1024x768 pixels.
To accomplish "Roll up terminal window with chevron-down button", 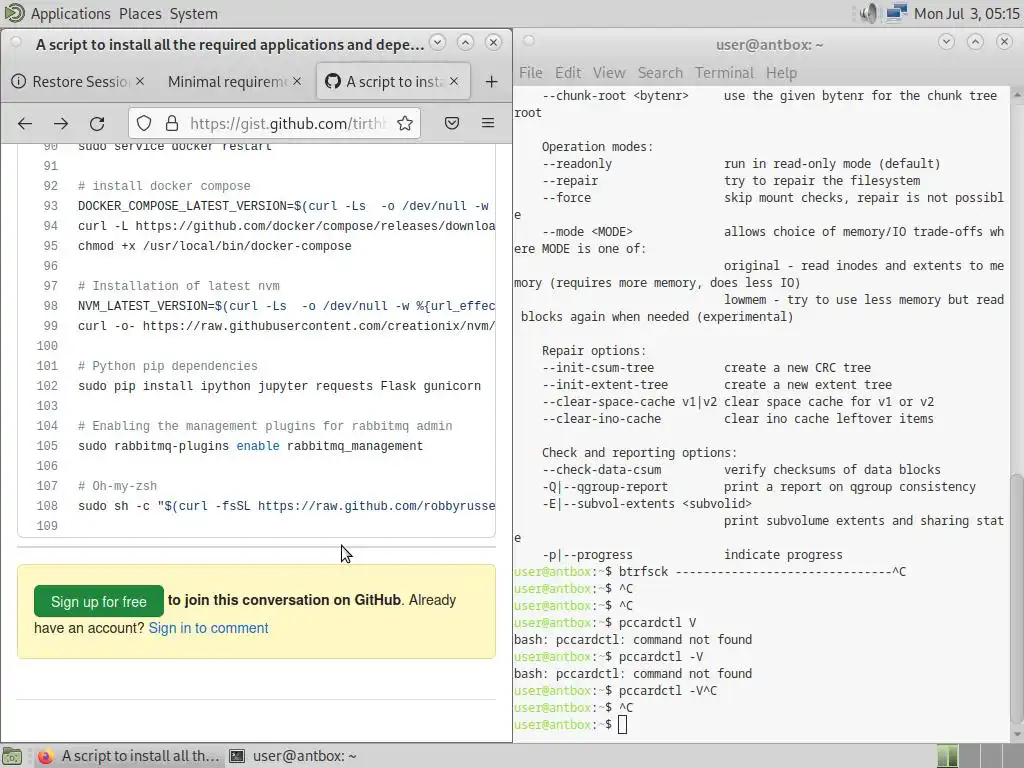I will [946, 42].
